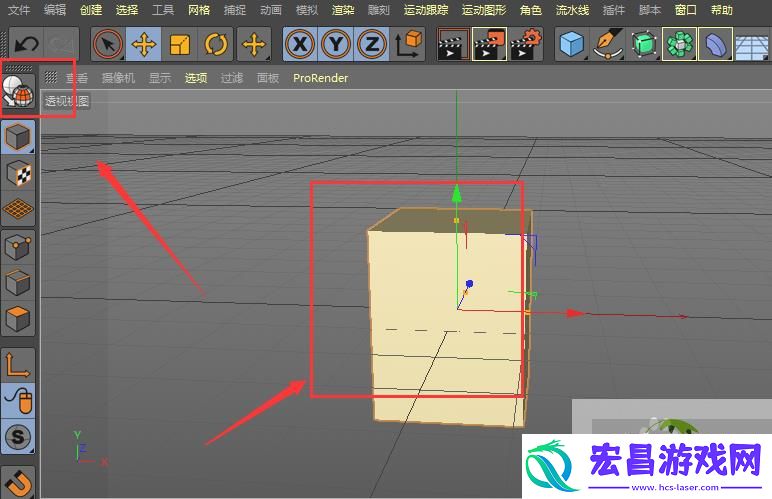
Task: Open the viewport 显示 menu
Action: [160, 78]
